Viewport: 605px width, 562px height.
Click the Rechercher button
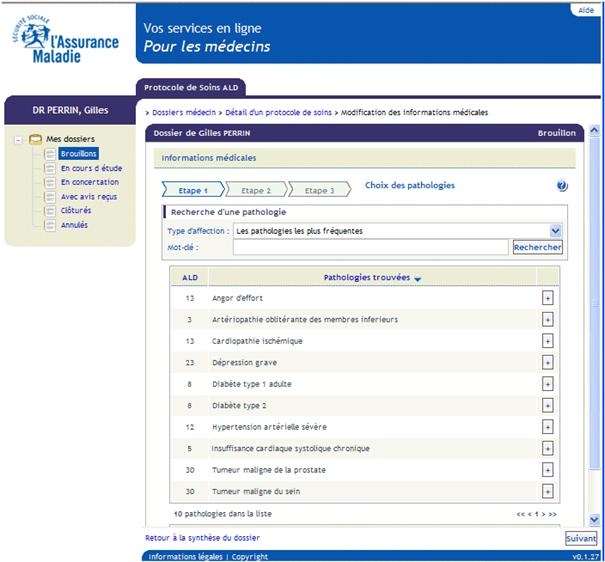tap(537, 247)
